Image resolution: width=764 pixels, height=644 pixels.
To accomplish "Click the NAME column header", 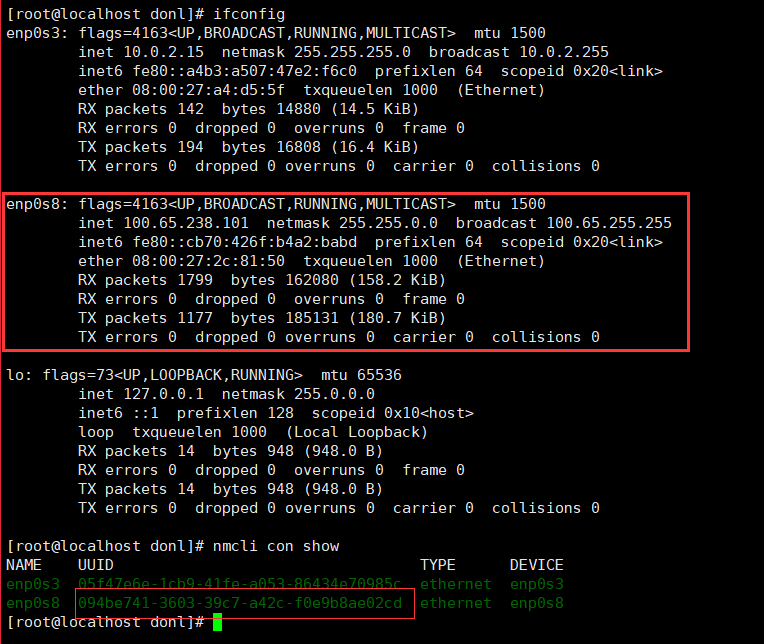I will [24, 565].
